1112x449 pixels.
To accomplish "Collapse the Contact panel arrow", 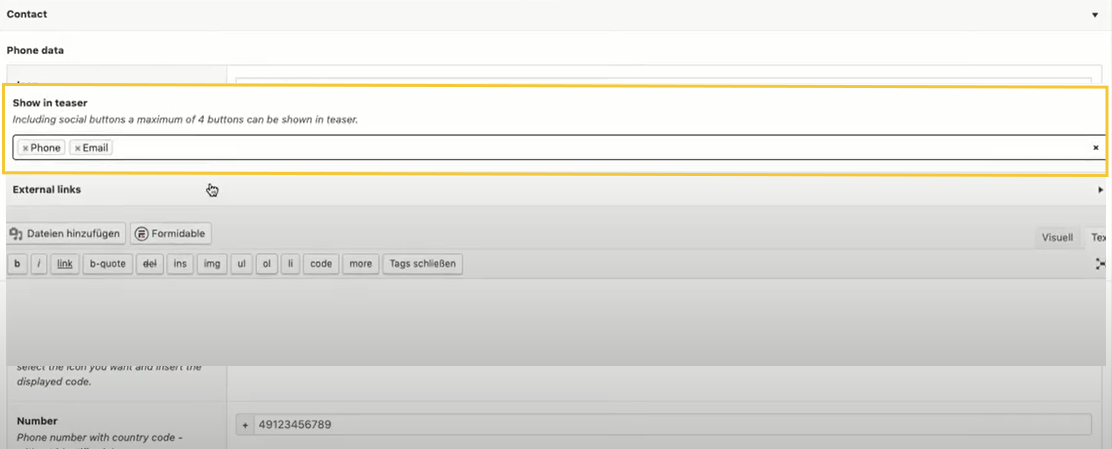I will click(1095, 15).
